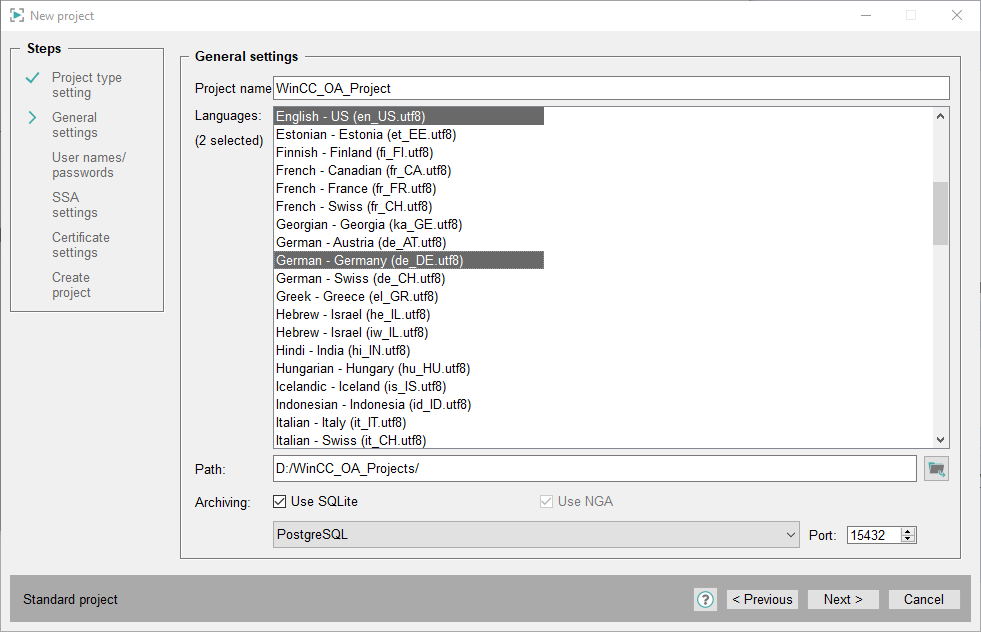Select the SSA settings step
The width and height of the screenshot is (981, 632).
coord(74,205)
